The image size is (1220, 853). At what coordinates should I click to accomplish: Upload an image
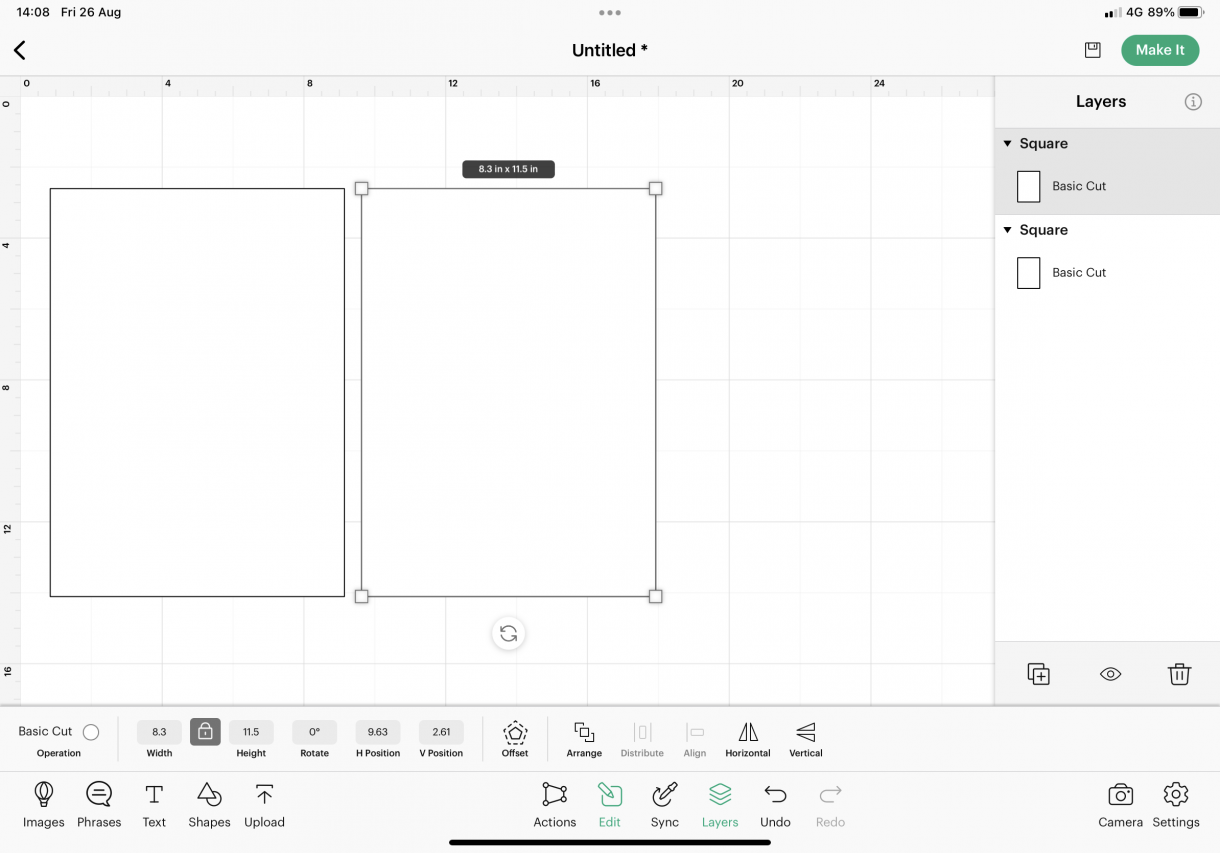(264, 805)
